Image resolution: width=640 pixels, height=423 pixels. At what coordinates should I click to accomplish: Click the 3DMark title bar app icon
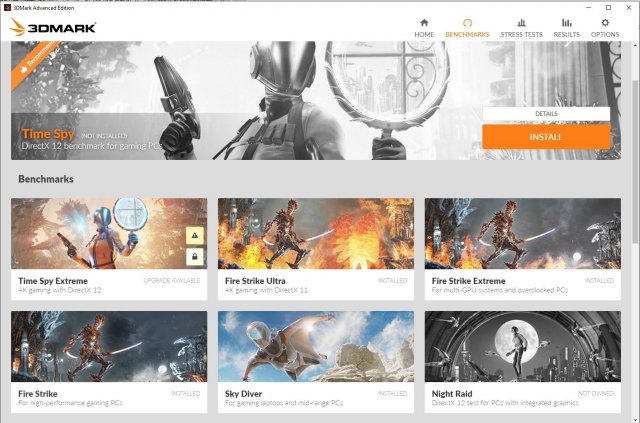(x=7, y=7)
